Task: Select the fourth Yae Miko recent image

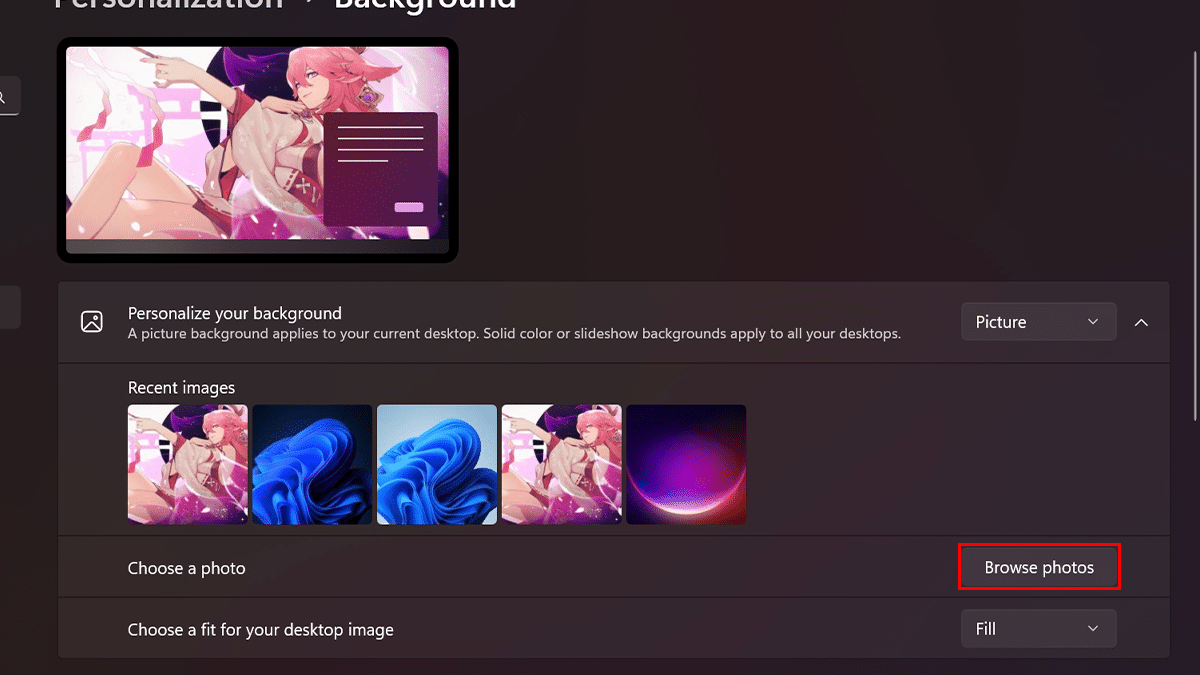Action: 562,464
